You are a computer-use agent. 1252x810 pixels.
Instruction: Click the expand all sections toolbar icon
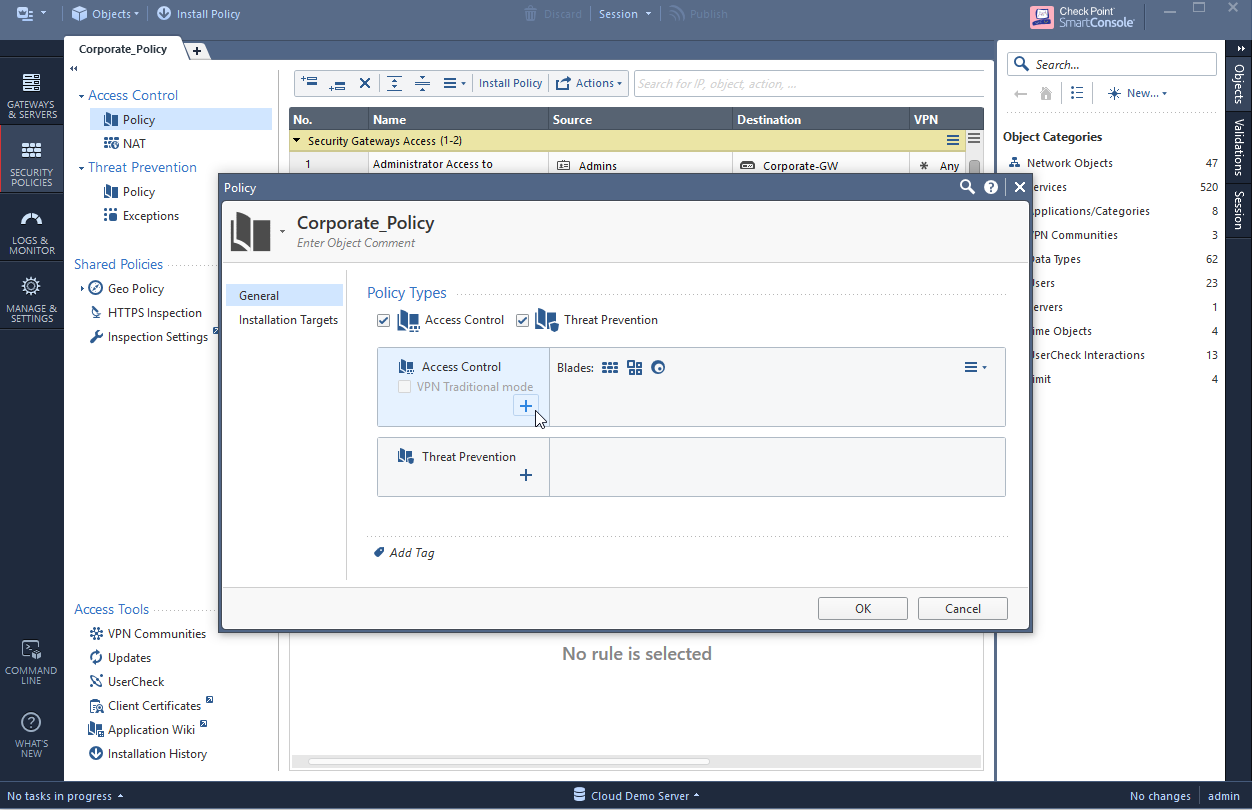coord(395,83)
